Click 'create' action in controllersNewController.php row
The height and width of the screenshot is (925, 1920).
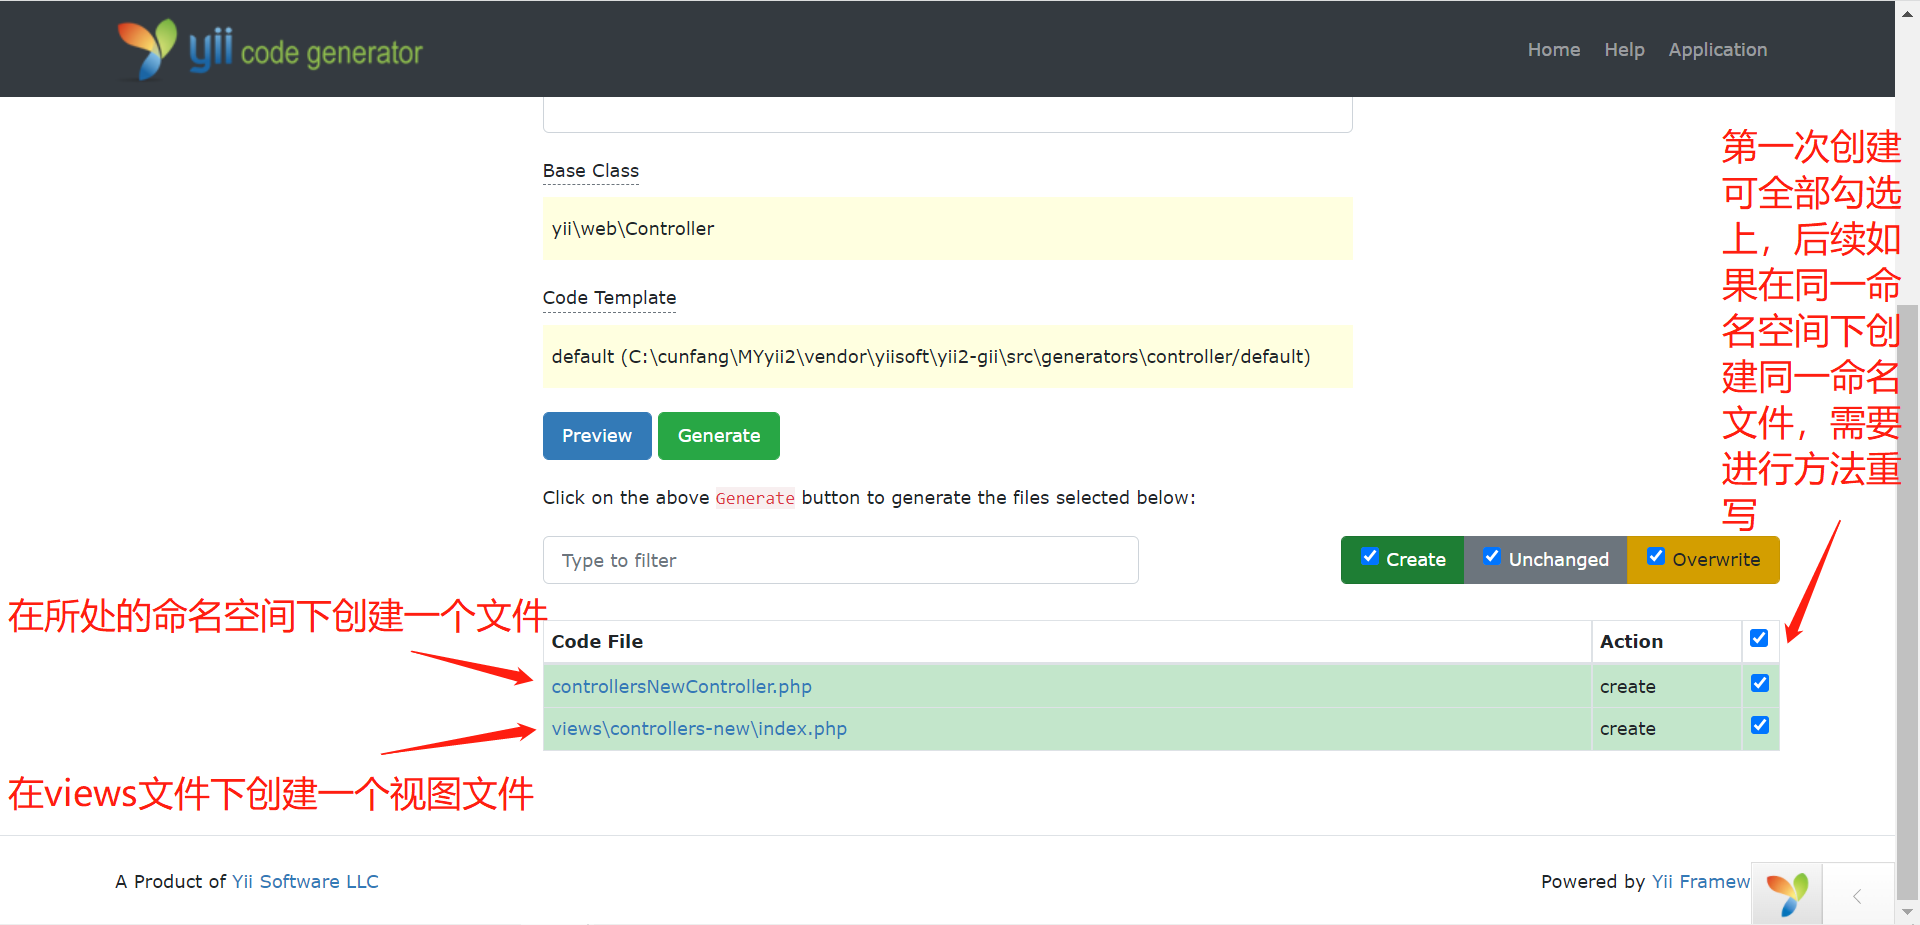tap(1627, 687)
